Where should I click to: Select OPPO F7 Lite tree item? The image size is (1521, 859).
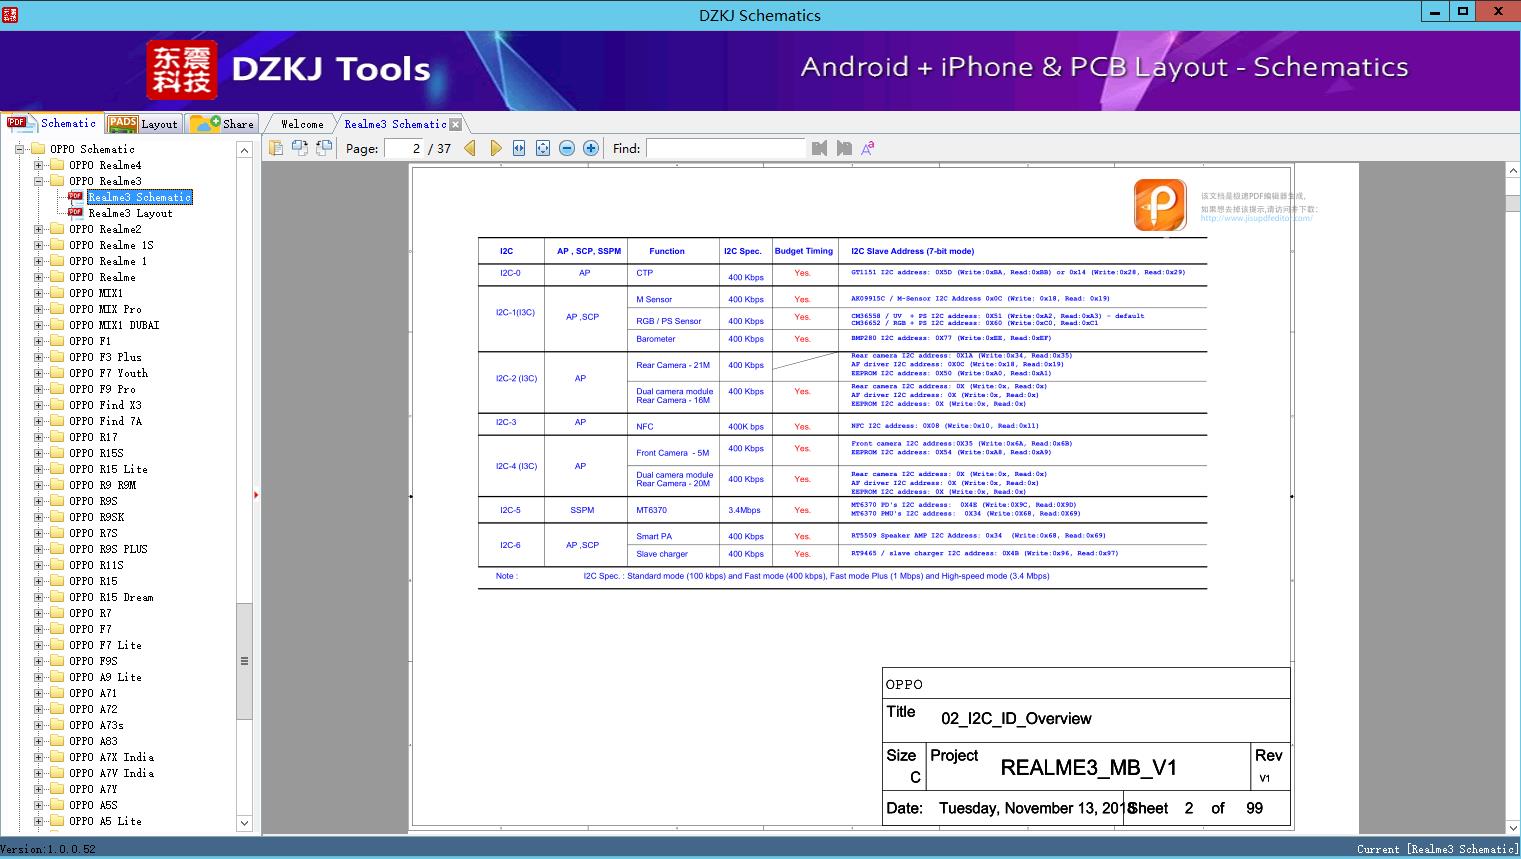click(x=105, y=645)
